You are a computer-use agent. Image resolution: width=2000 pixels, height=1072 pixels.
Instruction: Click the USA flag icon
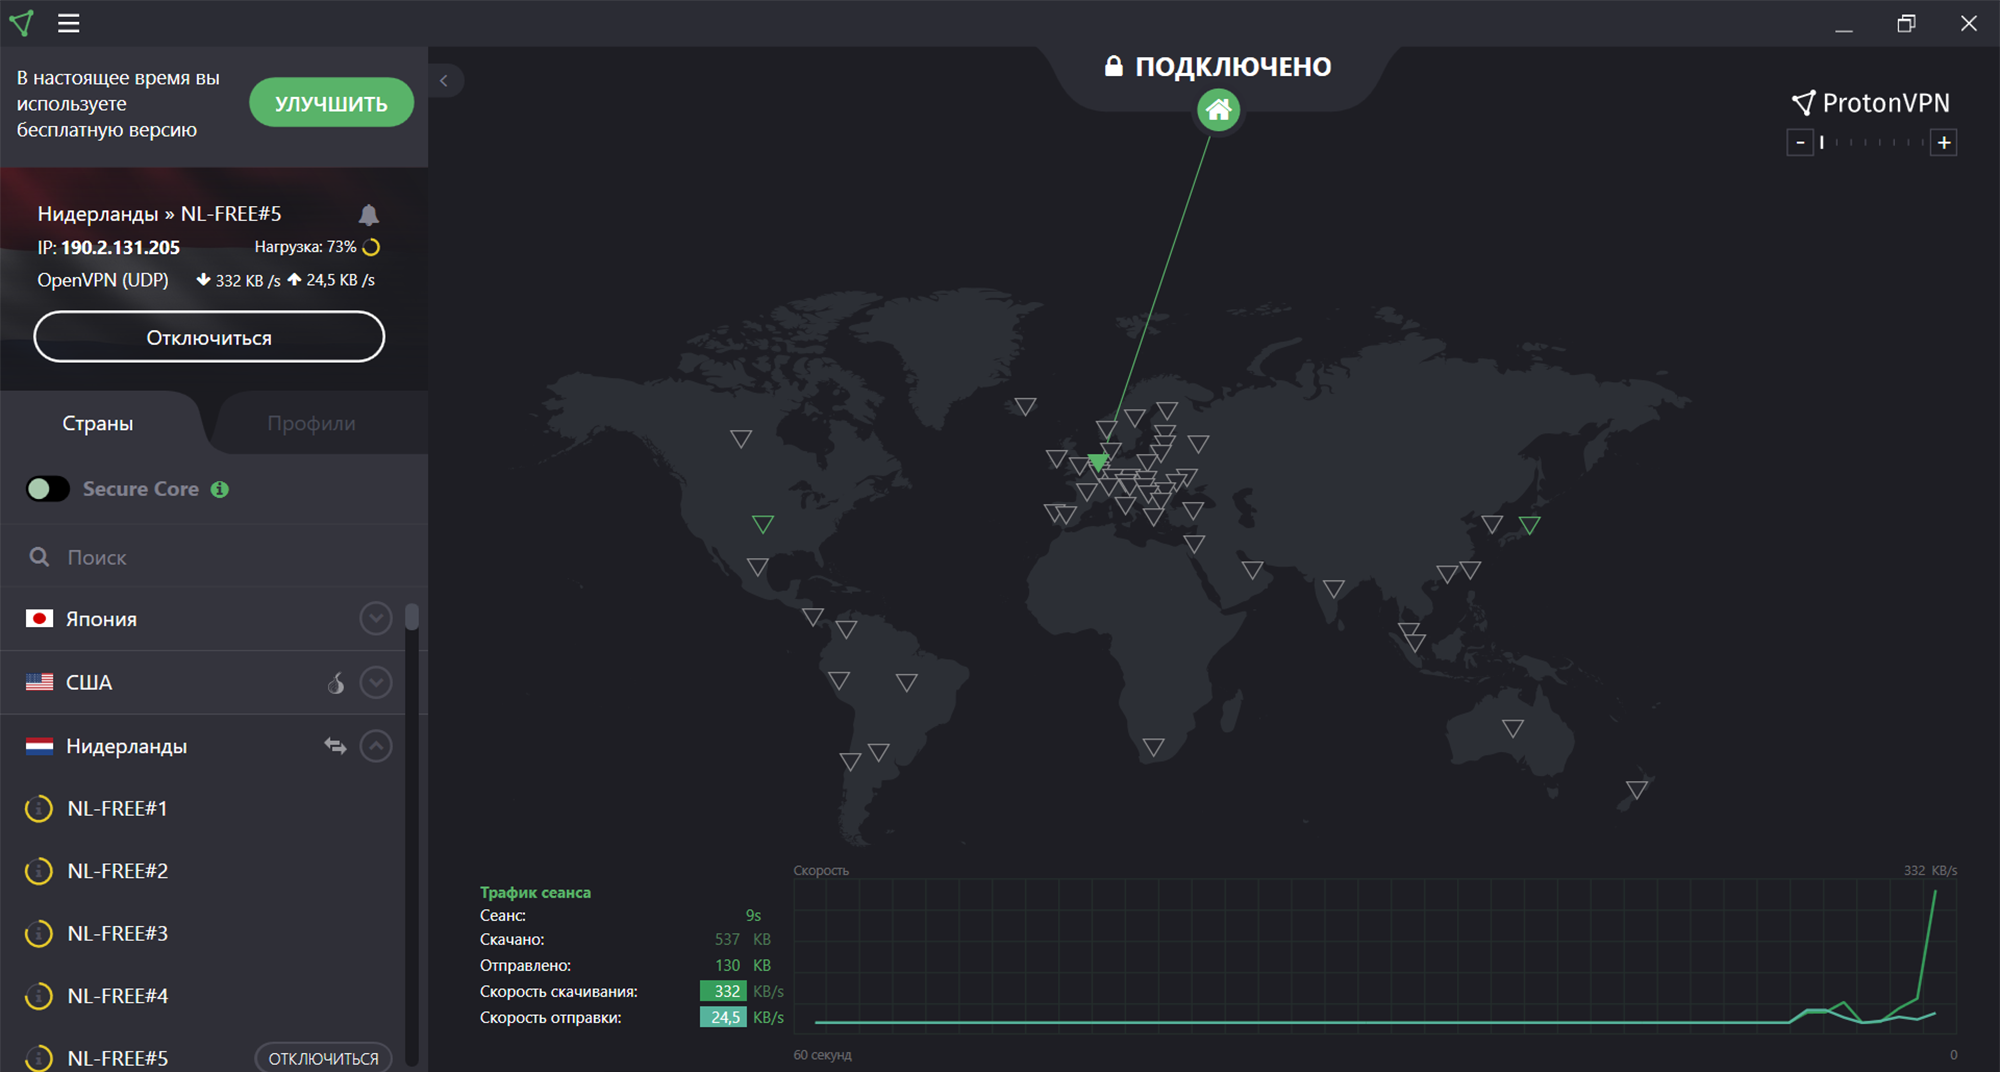(x=39, y=682)
